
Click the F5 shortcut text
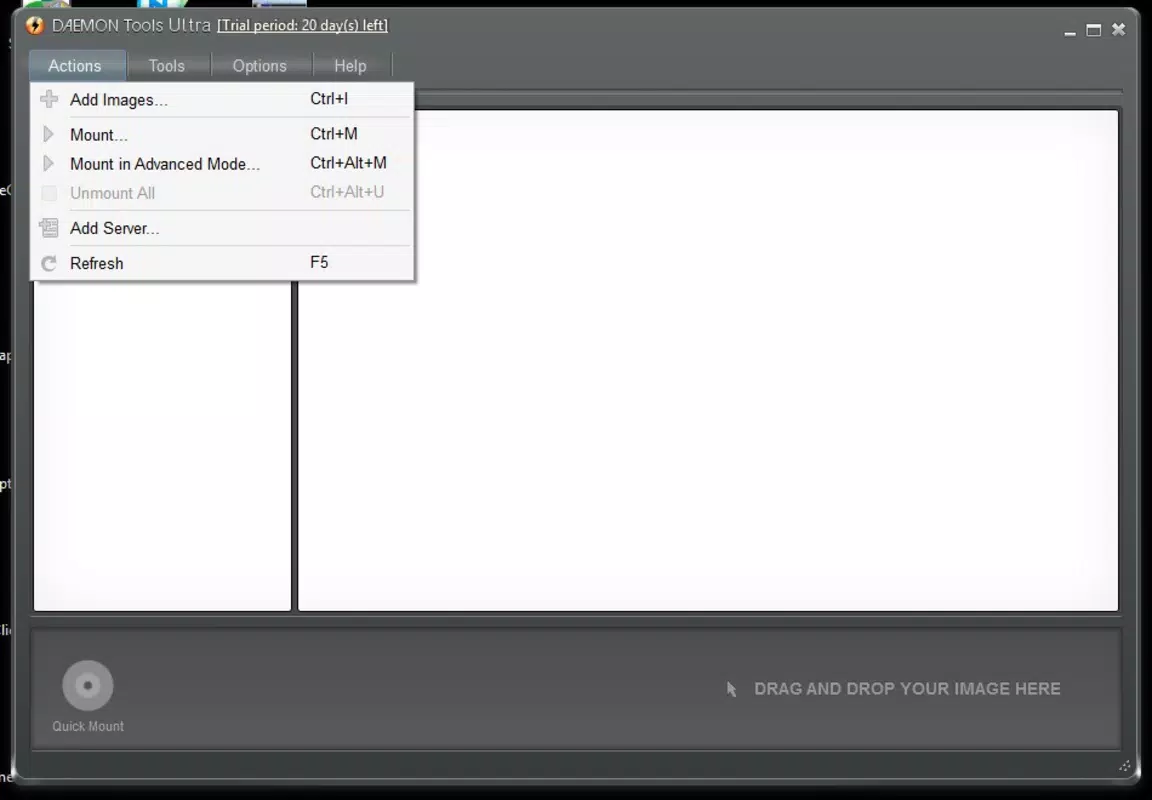(x=319, y=262)
